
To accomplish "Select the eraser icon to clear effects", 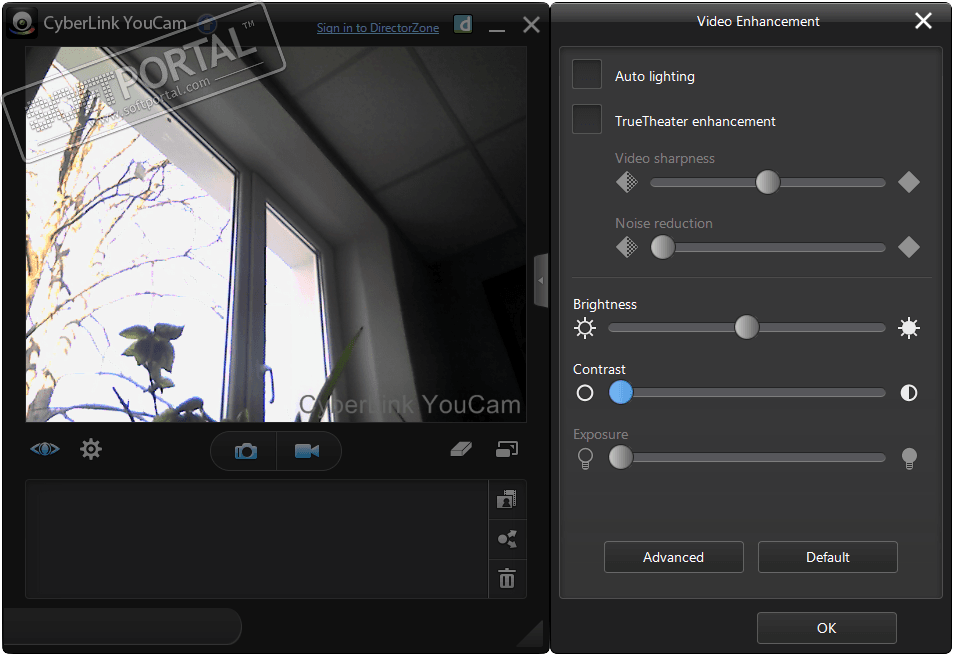I will click(x=461, y=449).
